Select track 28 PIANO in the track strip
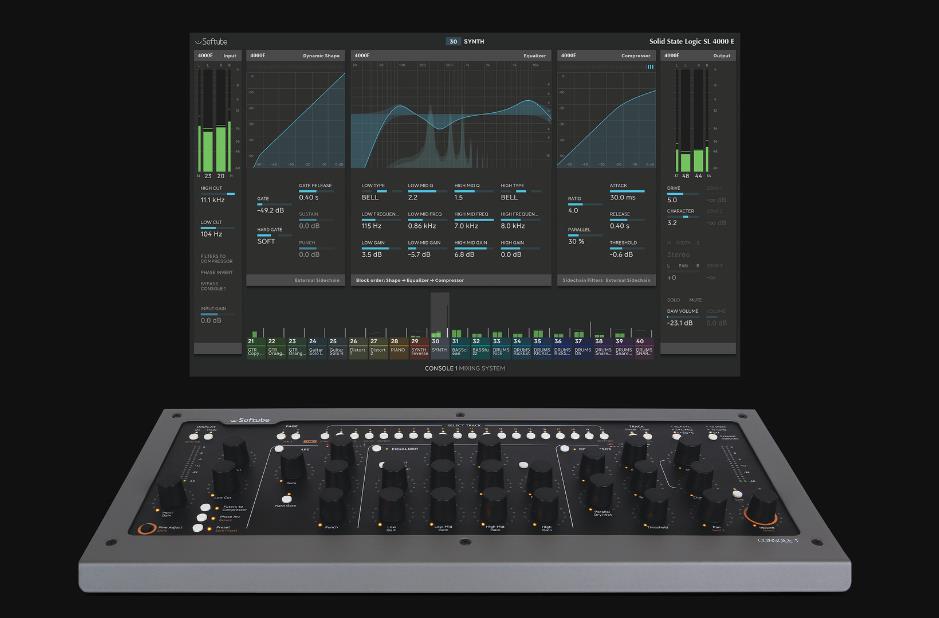Screen dimensions: 939x618 399,347
